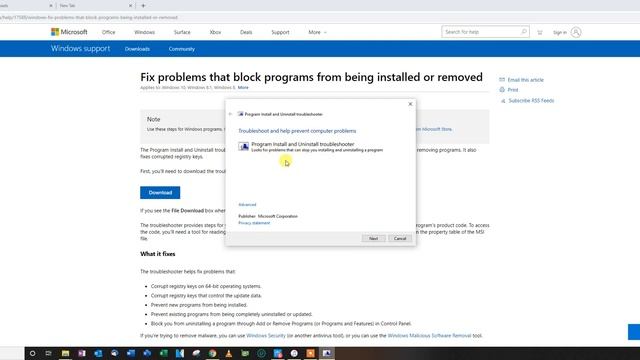
Task: Open the Privacy statement link
Action: tap(254, 223)
